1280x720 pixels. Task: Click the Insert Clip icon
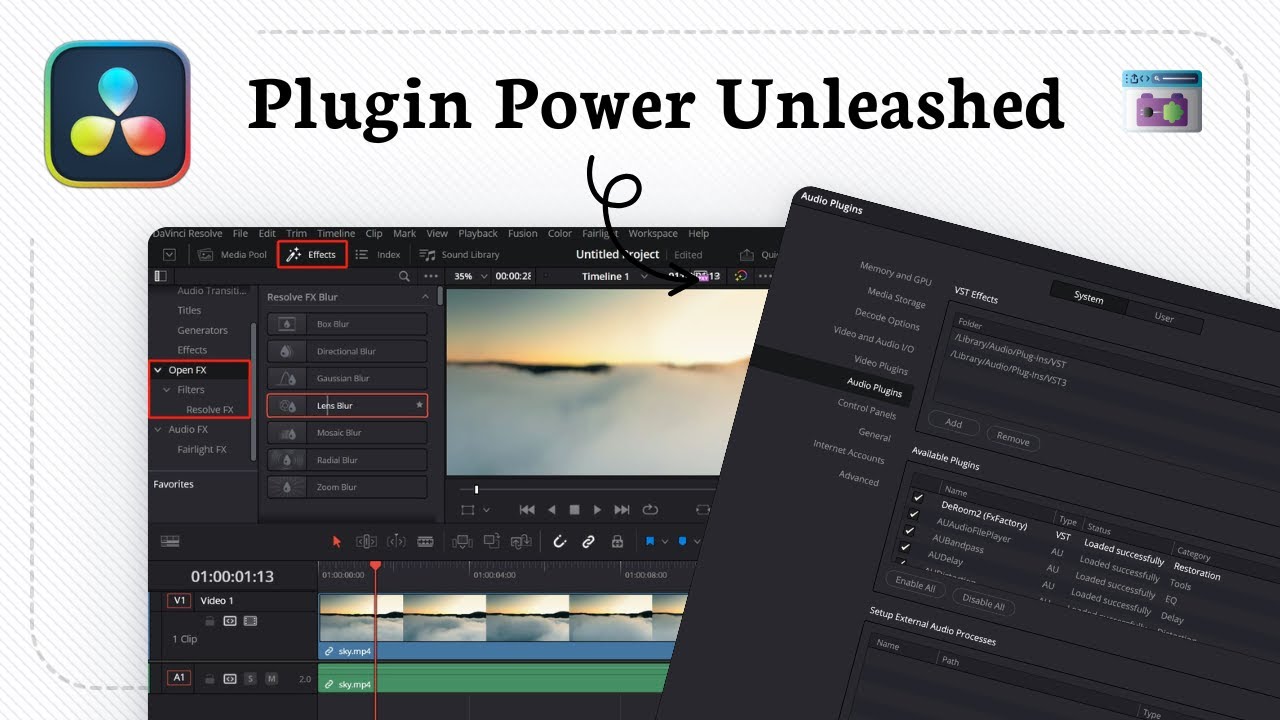(462, 541)
